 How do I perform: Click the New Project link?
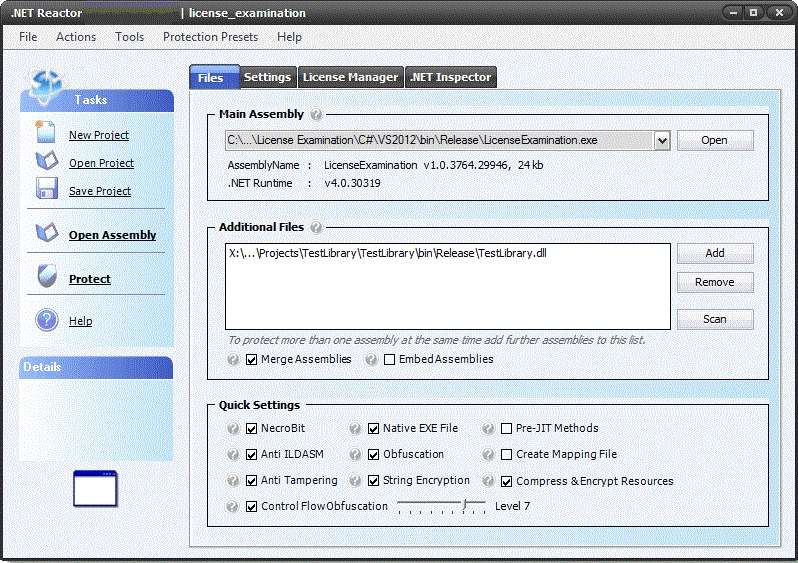[x=99, y=135]
